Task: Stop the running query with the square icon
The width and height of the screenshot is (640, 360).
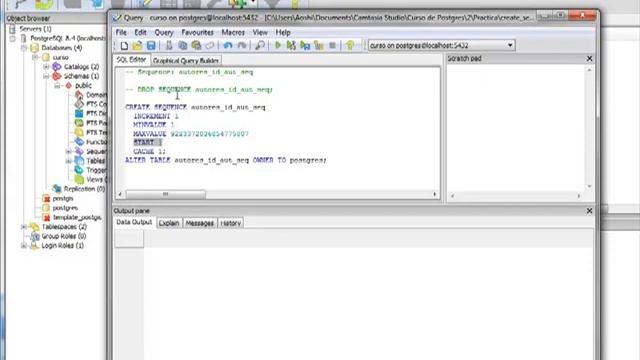Action: (x=332, y=46)
